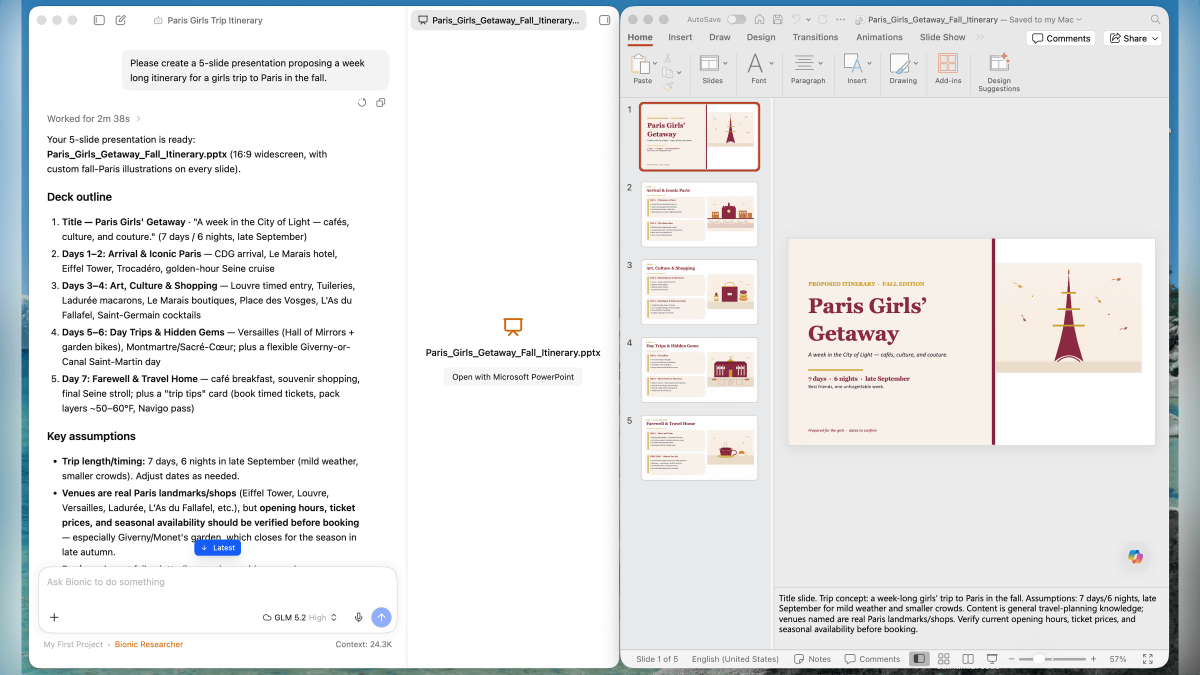Image resolution: width=1200 pixels, height=675 pixels.
Task: Switch to Slide Sorter view
Action: pyautogui.click(x=942, y=659)
